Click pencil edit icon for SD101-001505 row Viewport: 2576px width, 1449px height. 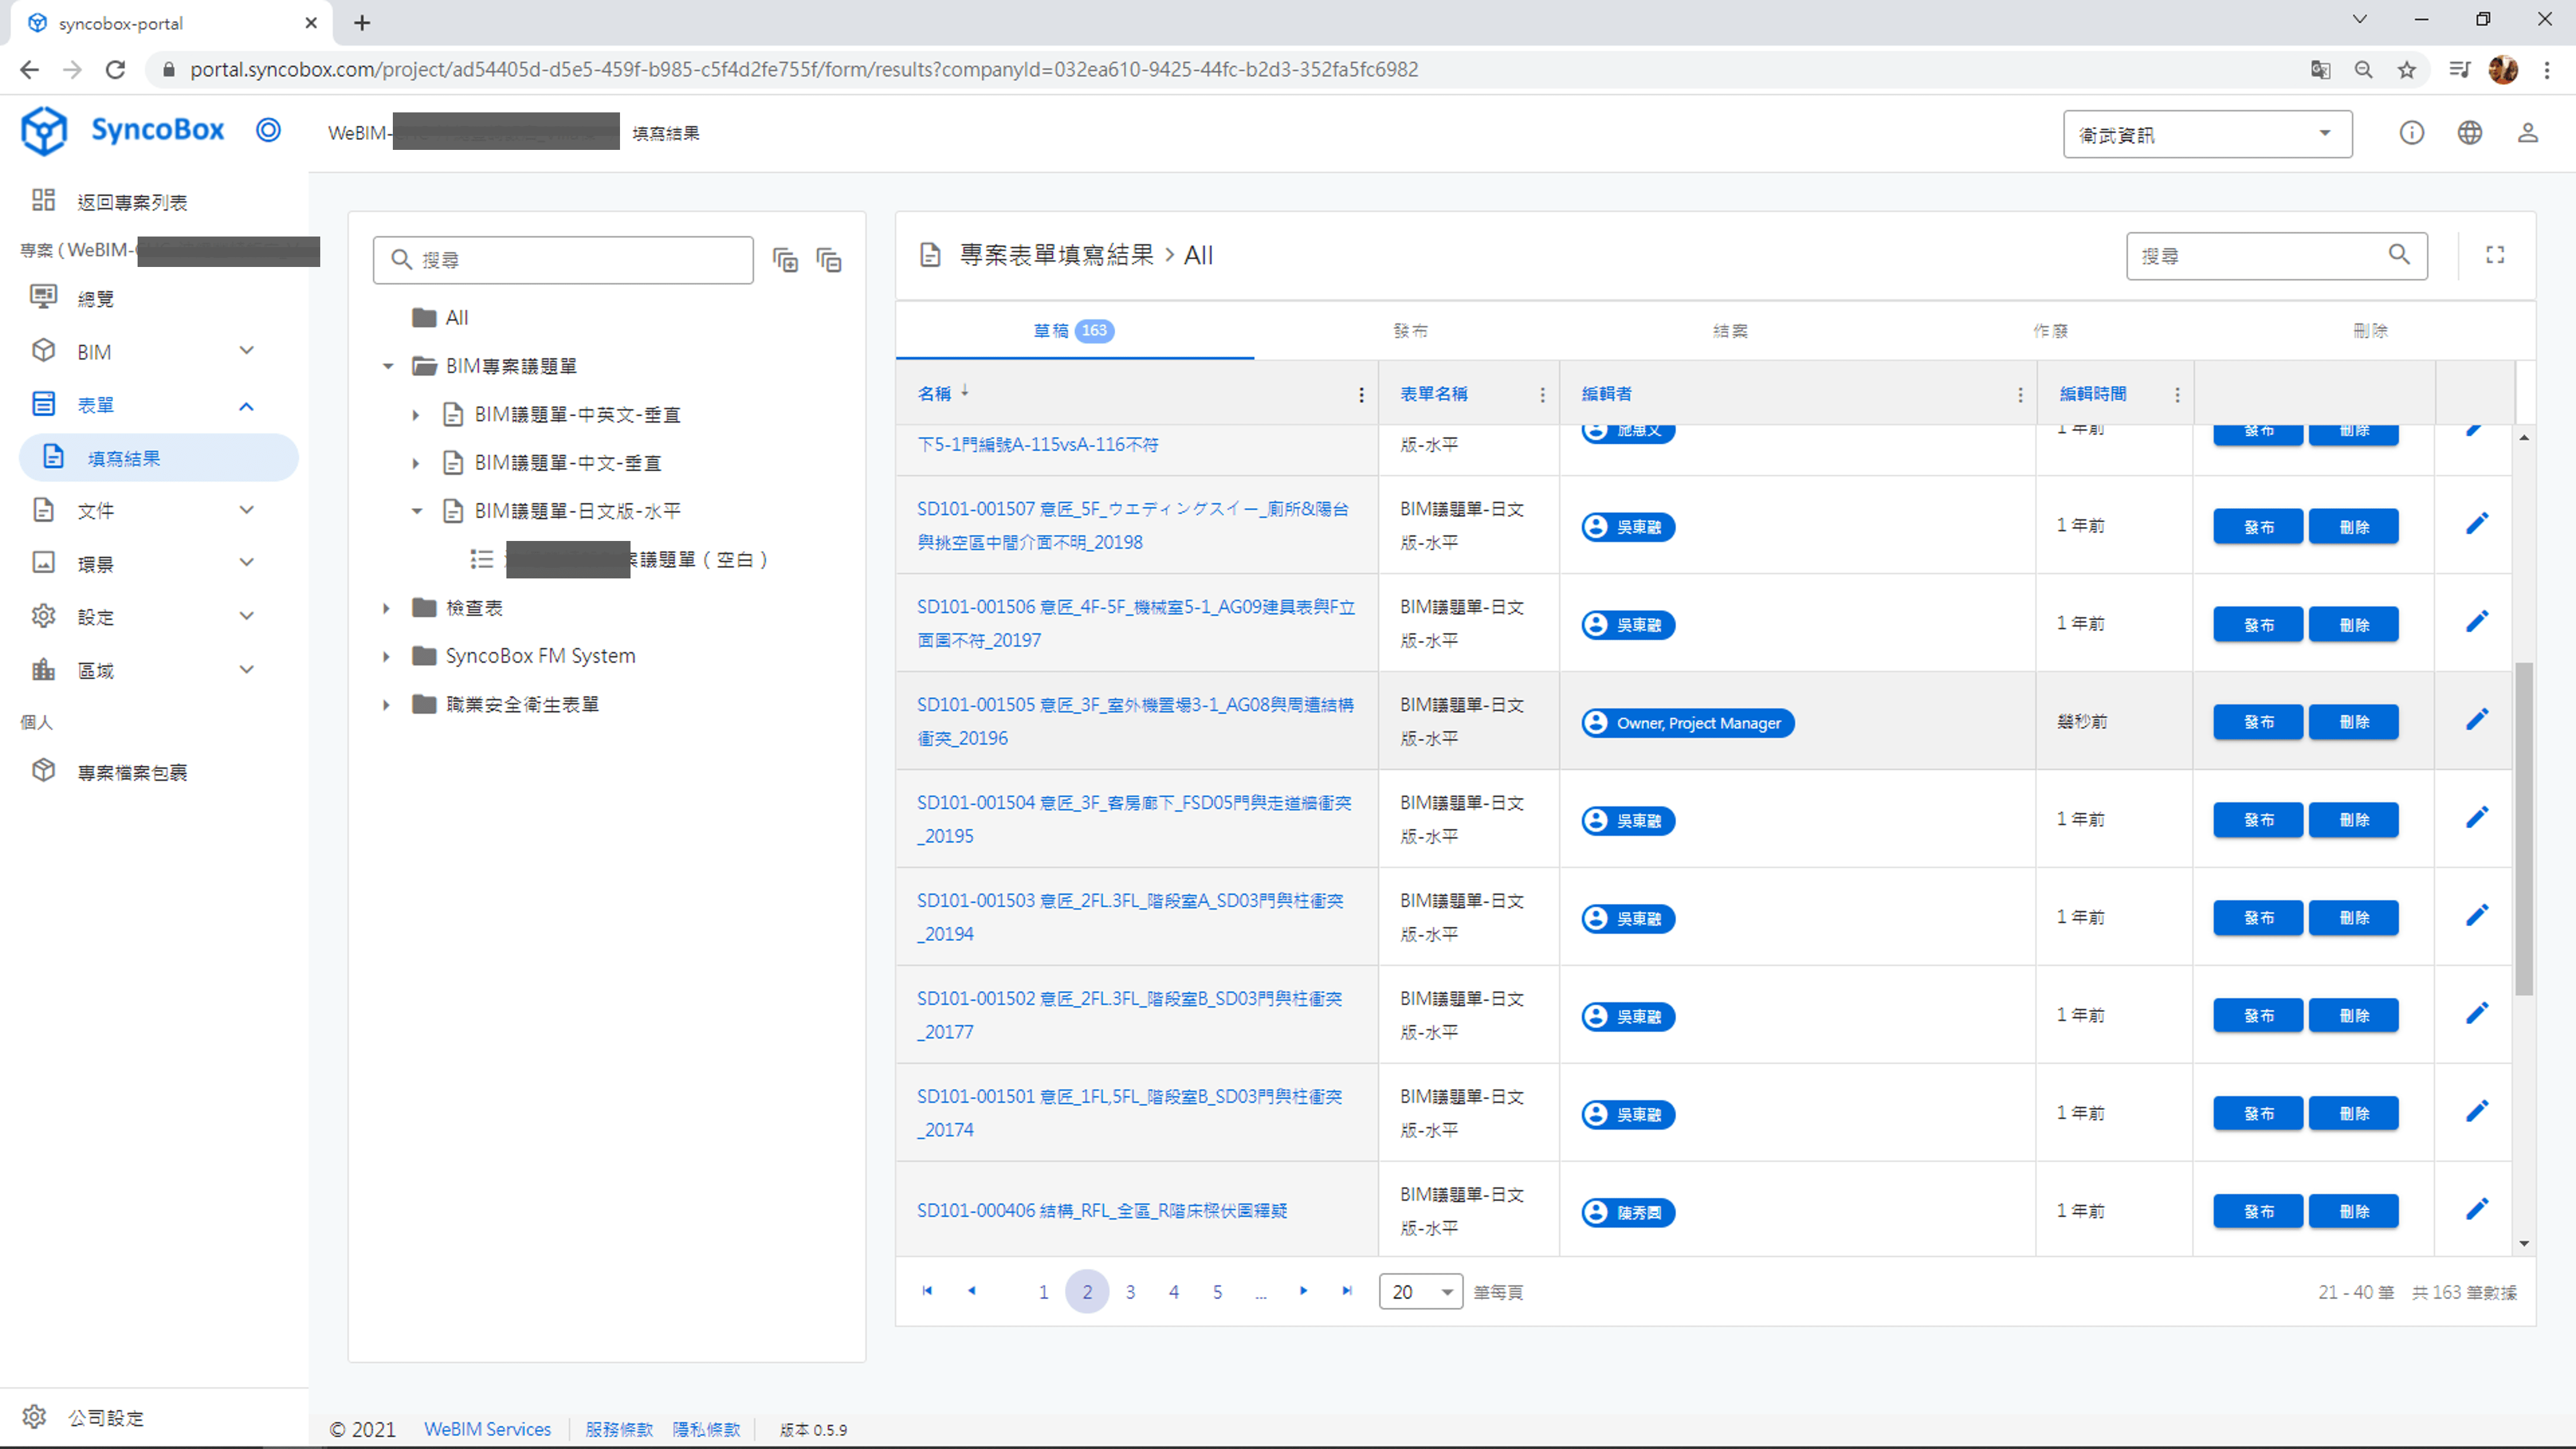(2476, 720)
